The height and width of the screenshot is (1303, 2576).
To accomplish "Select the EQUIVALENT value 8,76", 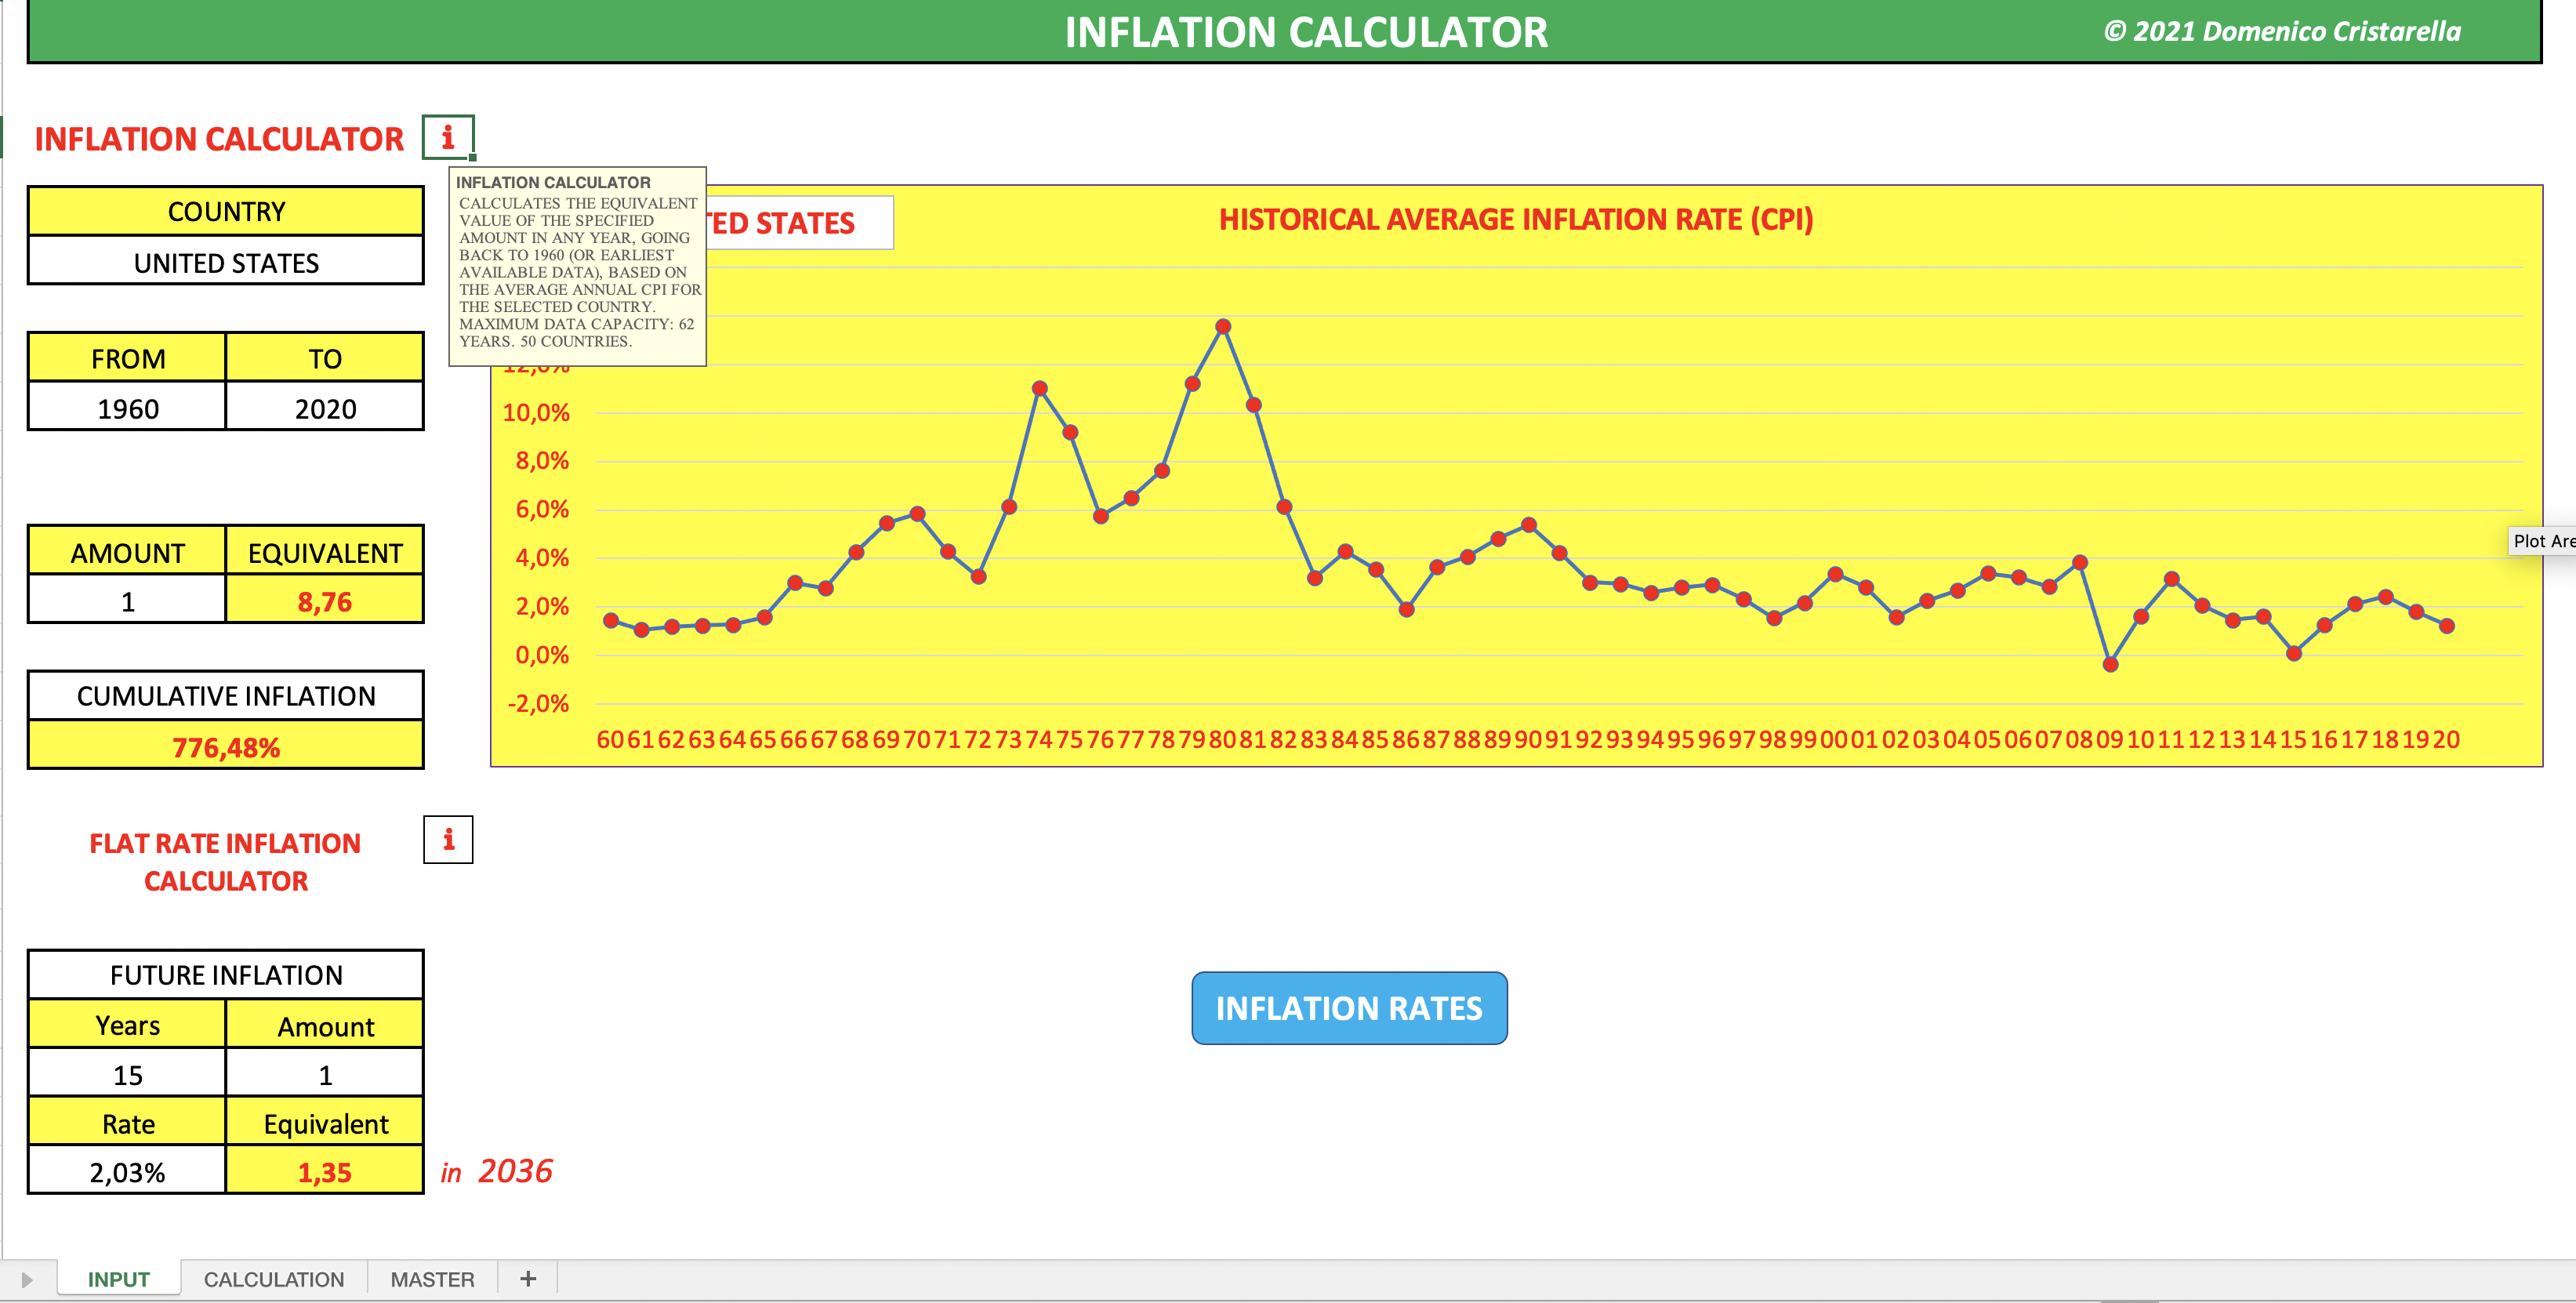I will click(325, 601).
